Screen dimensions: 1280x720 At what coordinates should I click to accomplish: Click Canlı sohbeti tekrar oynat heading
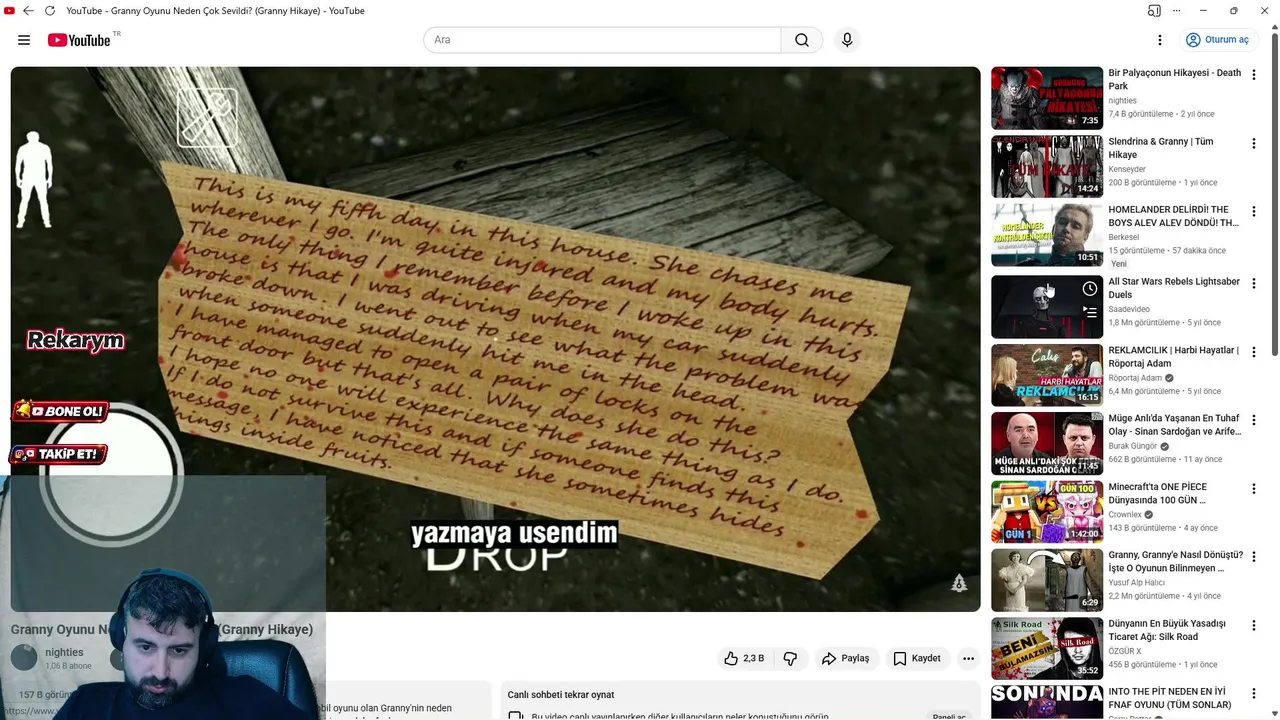tap(561, 695)
